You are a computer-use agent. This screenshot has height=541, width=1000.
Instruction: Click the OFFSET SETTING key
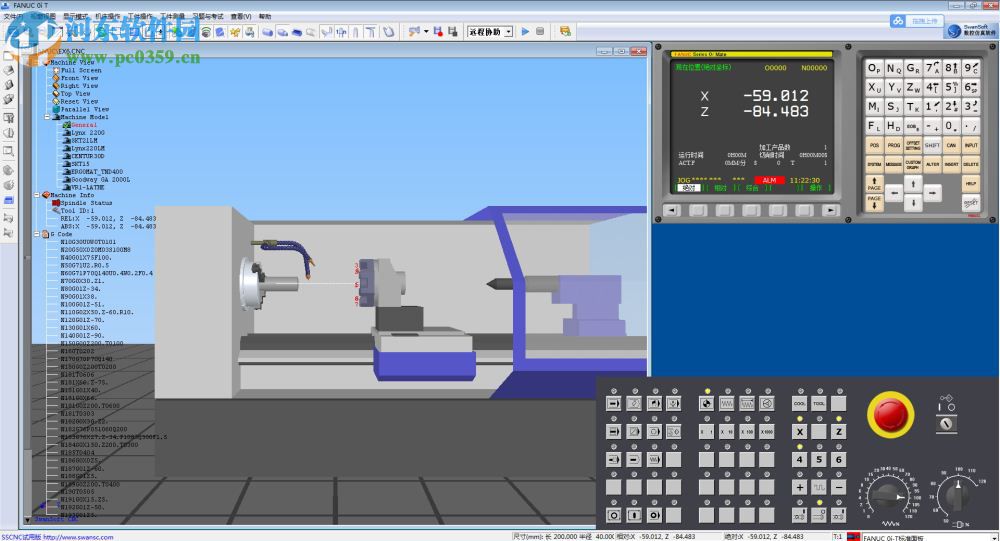(913, 145)
